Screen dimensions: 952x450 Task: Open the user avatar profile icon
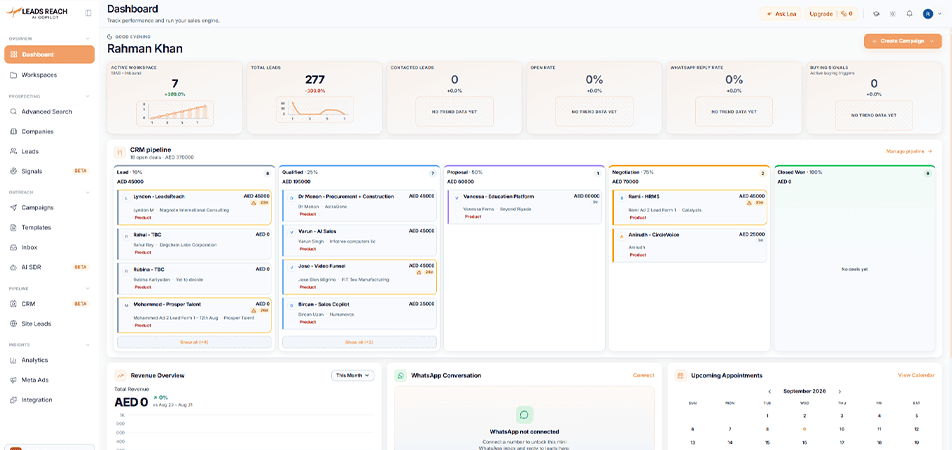[x=928, y=13]
